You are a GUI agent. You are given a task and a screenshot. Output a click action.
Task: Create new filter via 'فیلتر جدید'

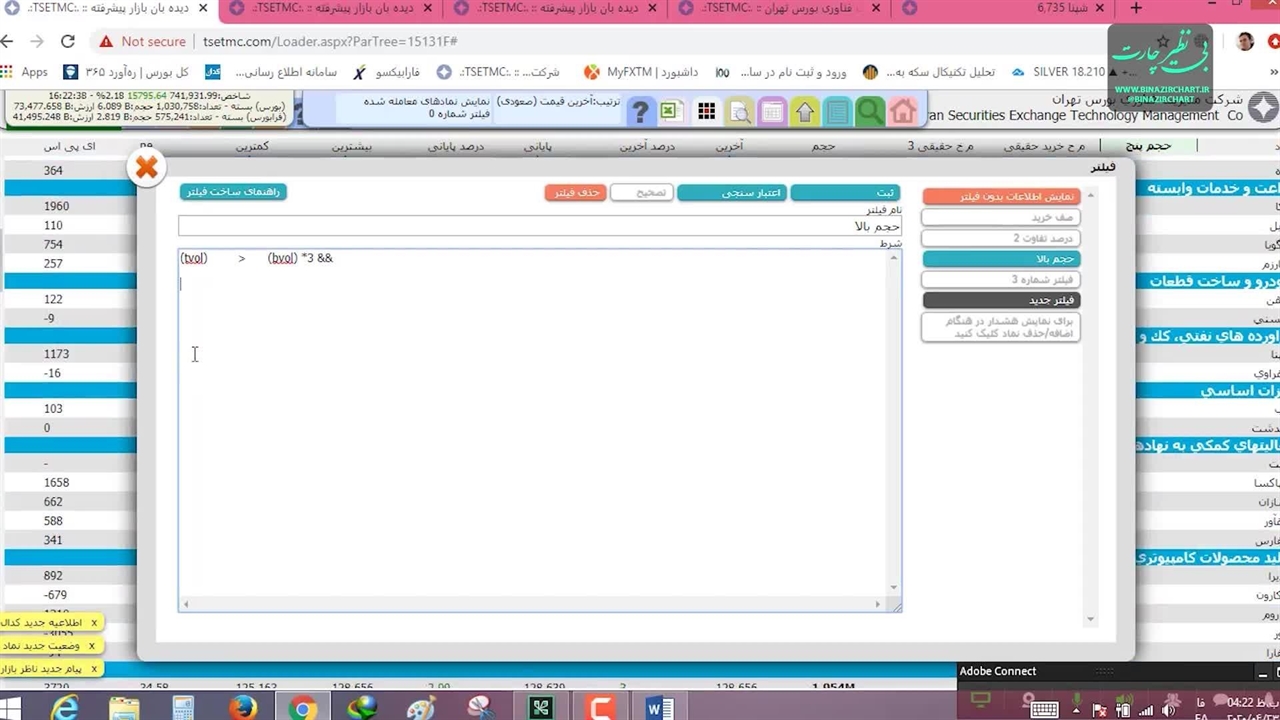click(x=1000, y=300)
